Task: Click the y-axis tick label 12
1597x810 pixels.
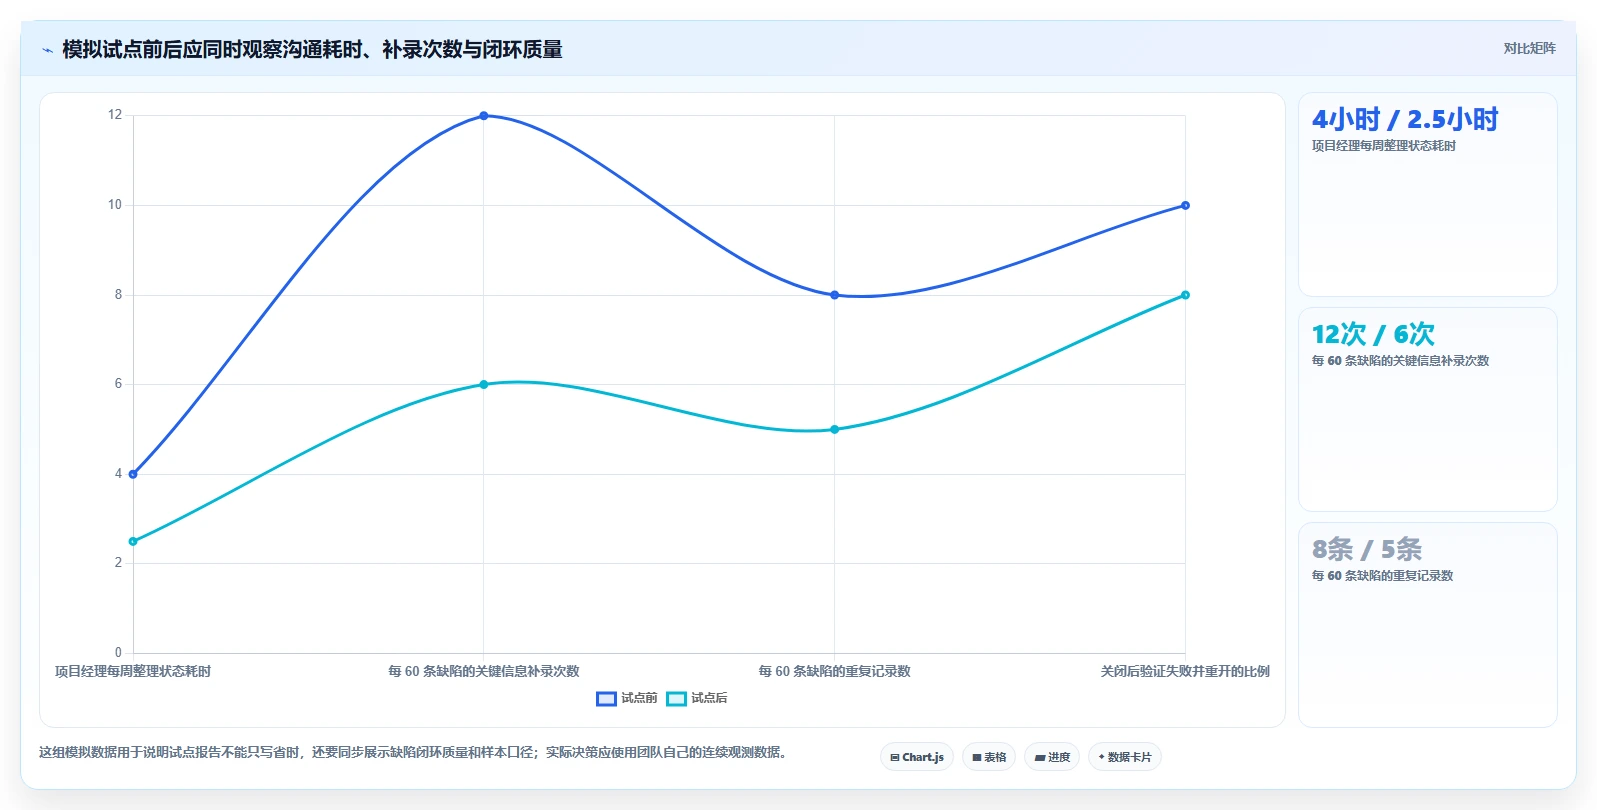Action: [115, 115]
